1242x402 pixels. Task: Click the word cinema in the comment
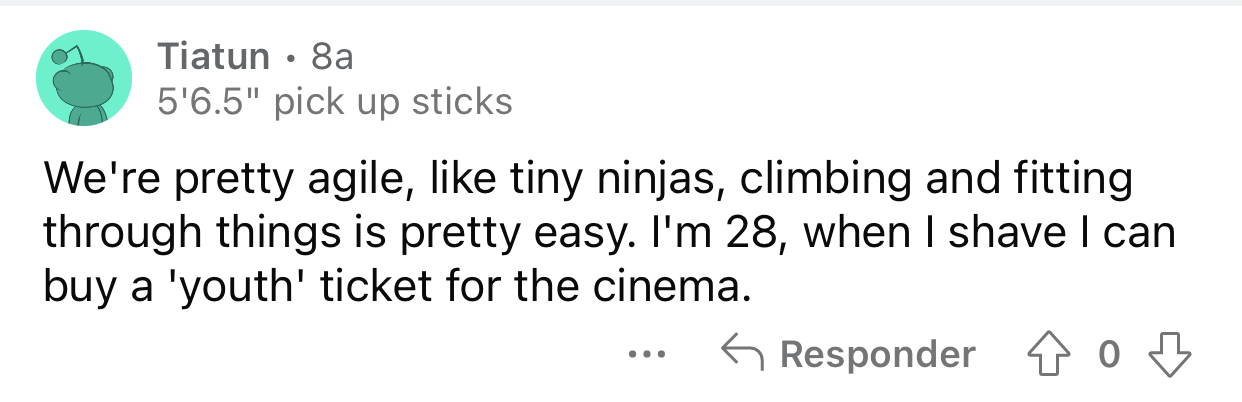[x=687, y=288]
